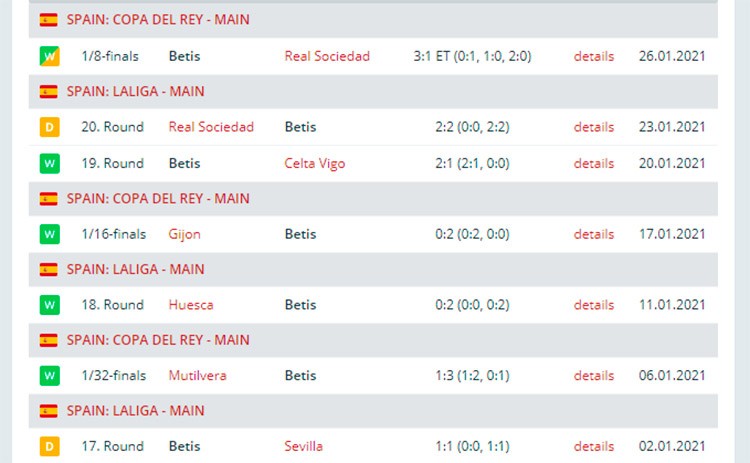Viewport: 750px width, 463px height.
Task: Click the 1:3 score of the Mutilvera match
Action: (443, 375)
